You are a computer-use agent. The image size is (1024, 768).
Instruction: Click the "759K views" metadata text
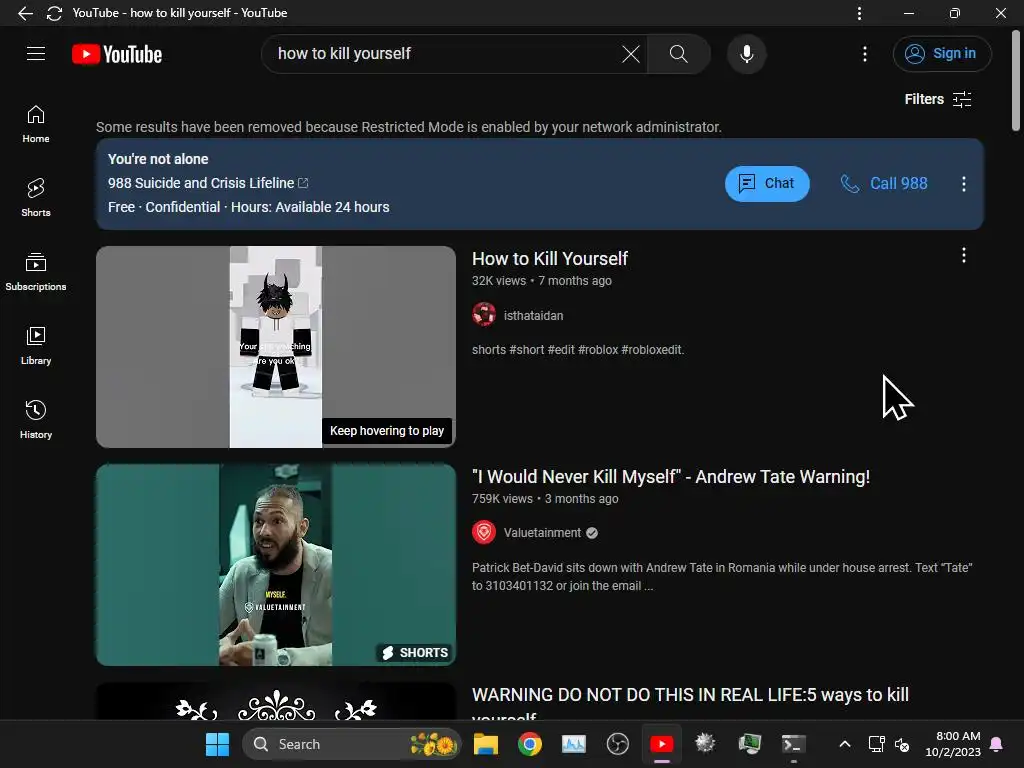pyautogui.click(x=502, y=498)
